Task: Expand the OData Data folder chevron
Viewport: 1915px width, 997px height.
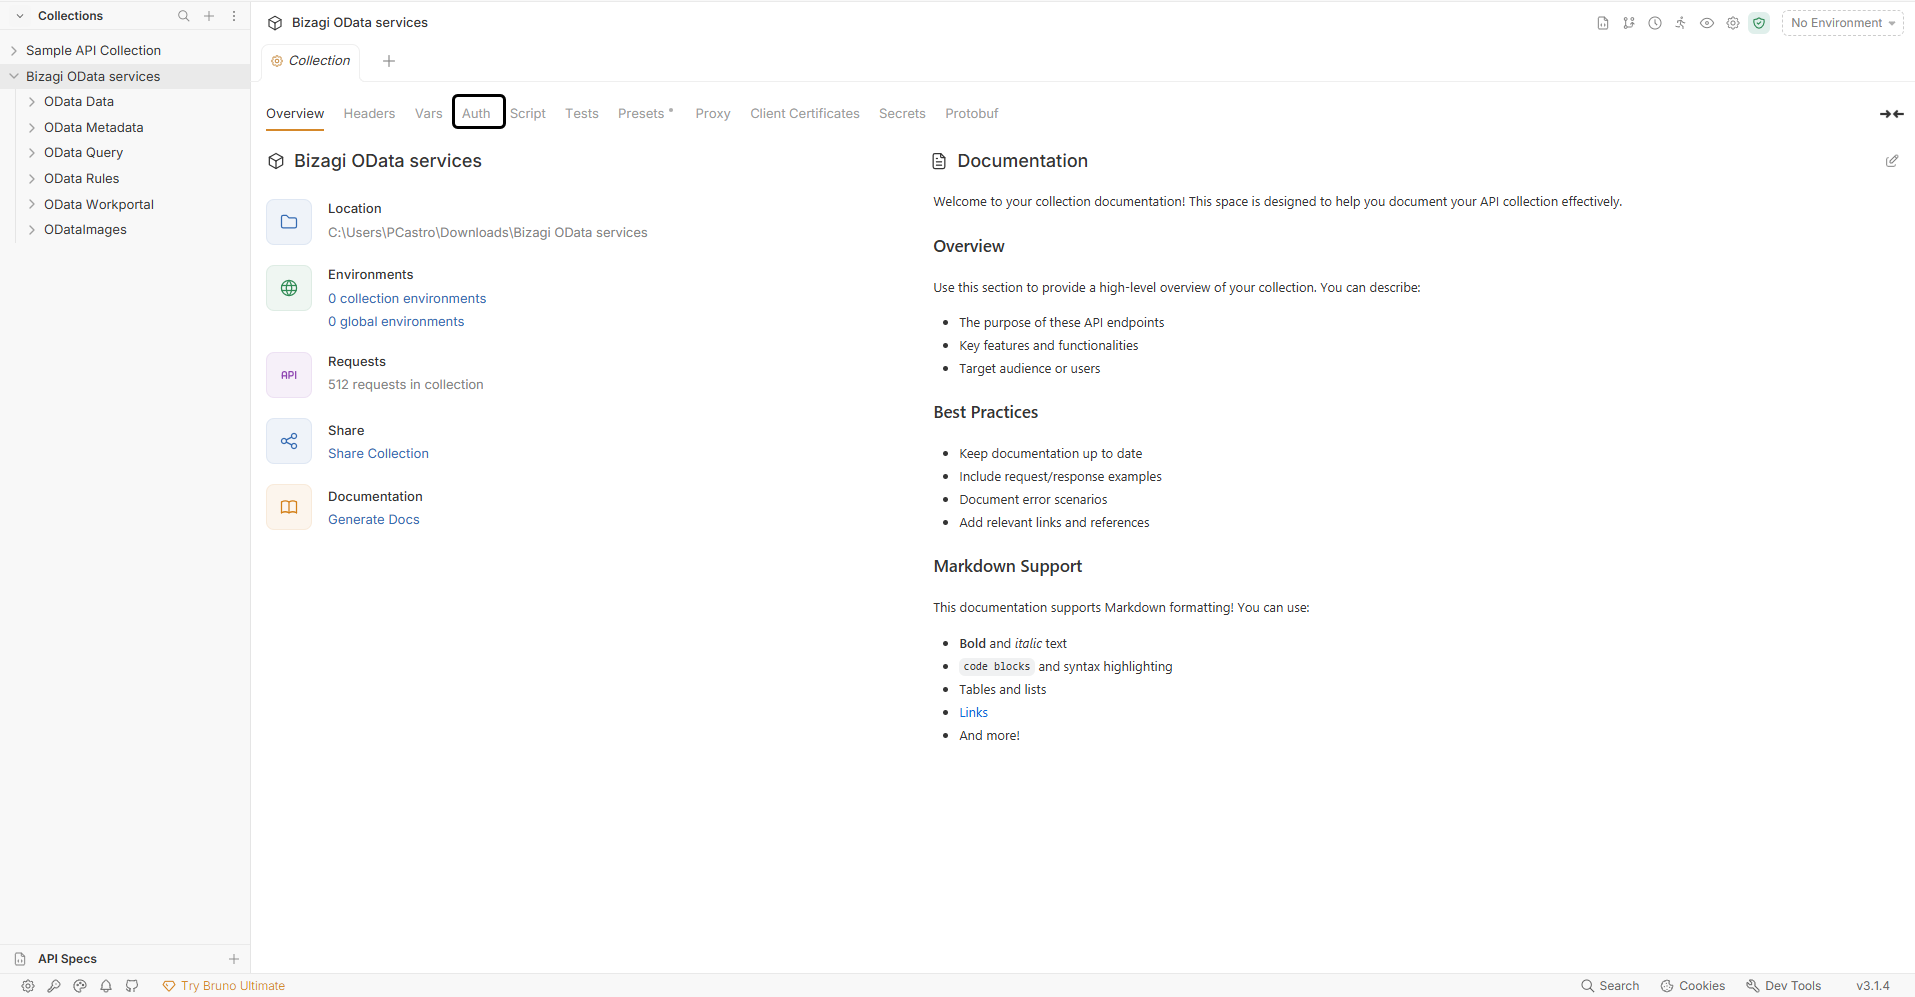Action: [32, 102]
